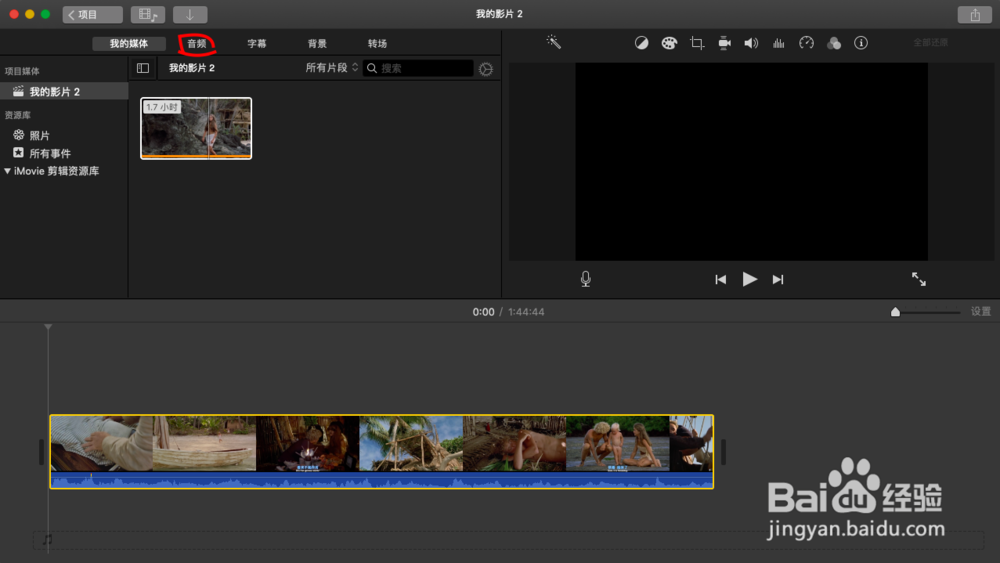This screenshot has width=1000, height=563.
Task: Open 所有片段 clip filter dropdown
Action: click(x=332, y=68)
